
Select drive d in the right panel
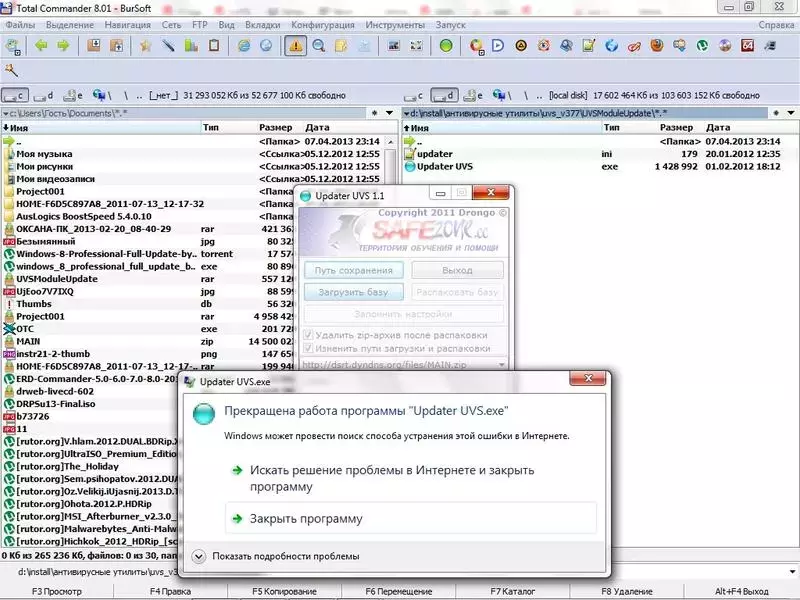click(443, 95)
